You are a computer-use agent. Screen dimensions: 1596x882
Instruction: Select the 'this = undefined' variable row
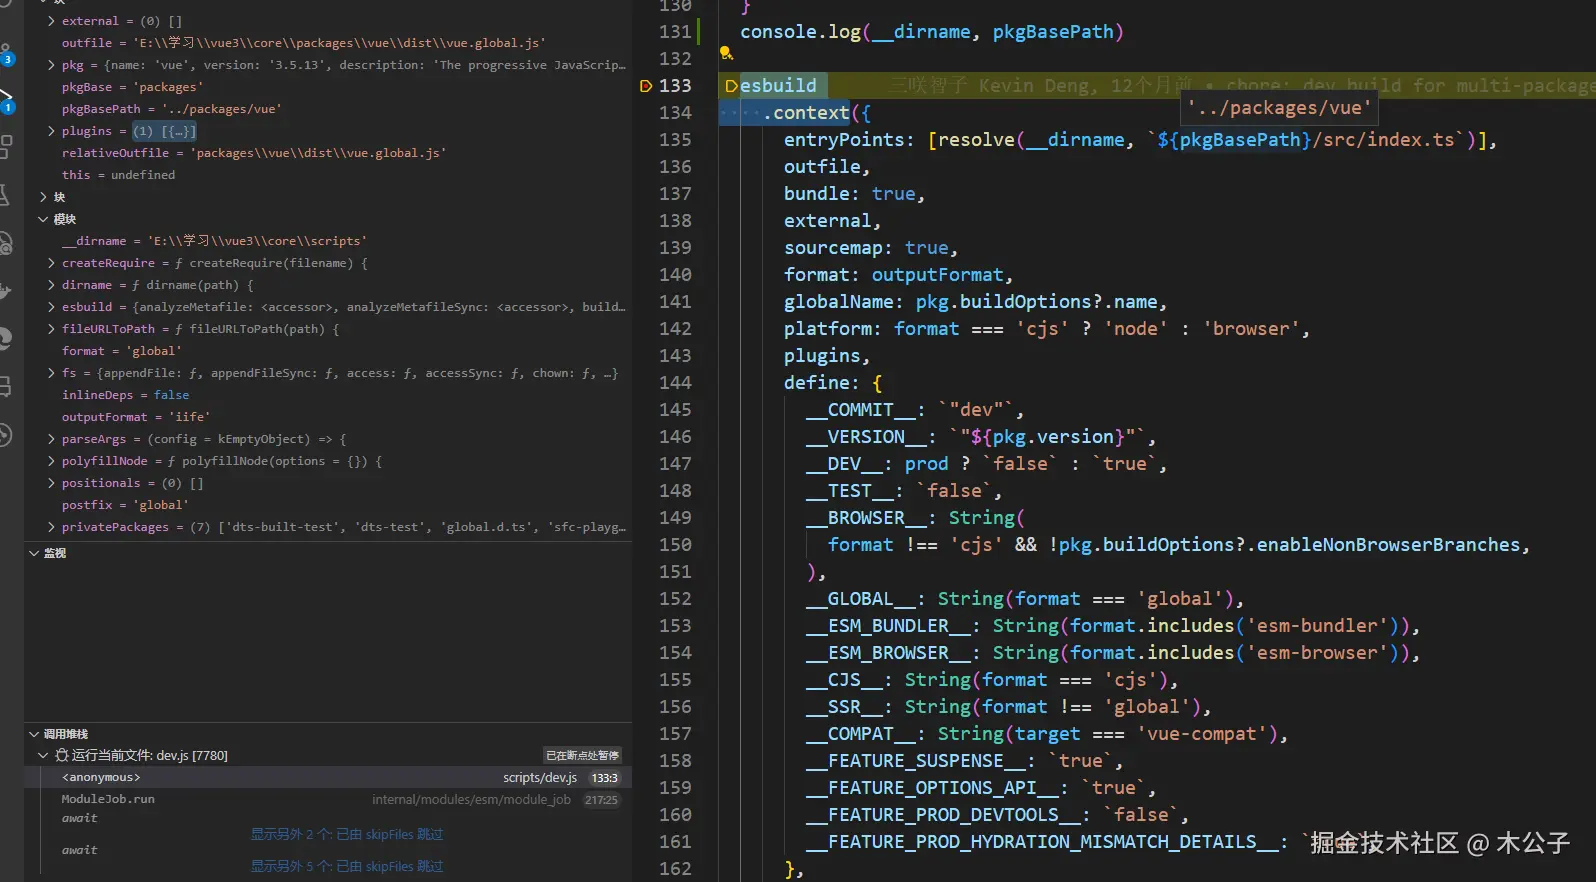328,175
